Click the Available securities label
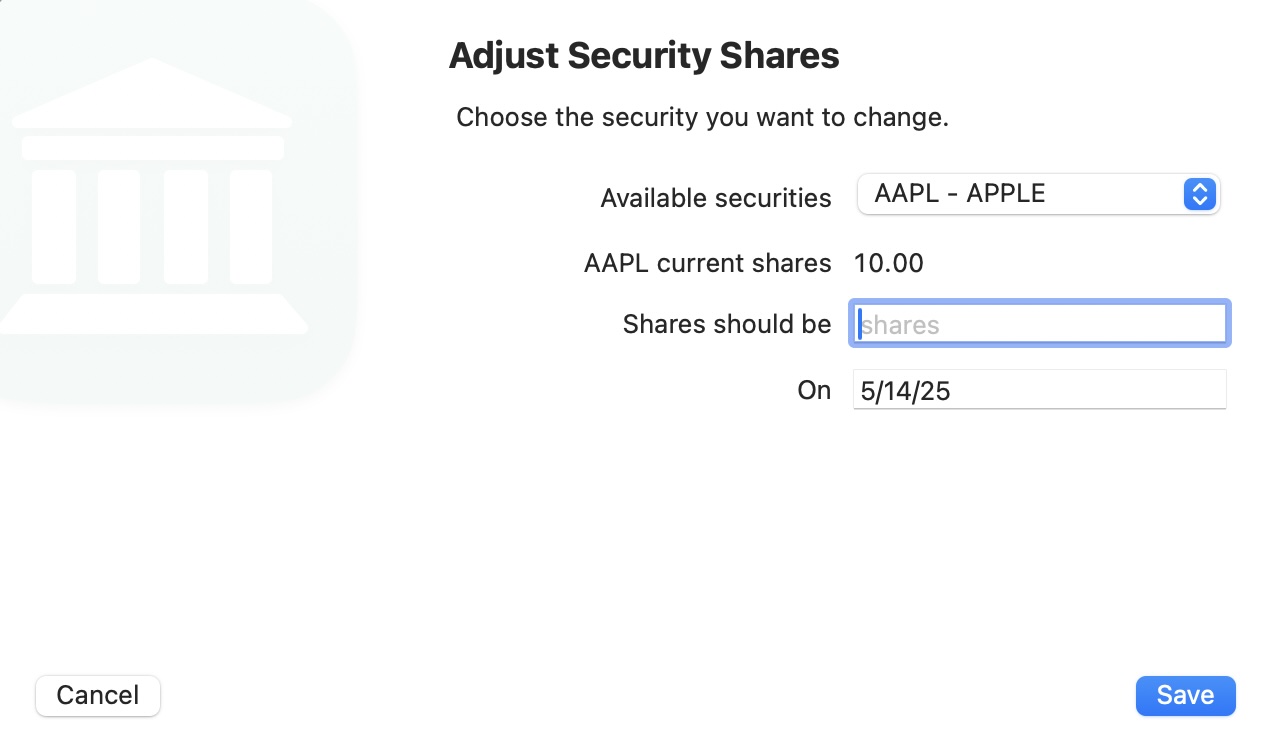The height and width of the screenshot is (734, 1266). (x=715, y=198)
